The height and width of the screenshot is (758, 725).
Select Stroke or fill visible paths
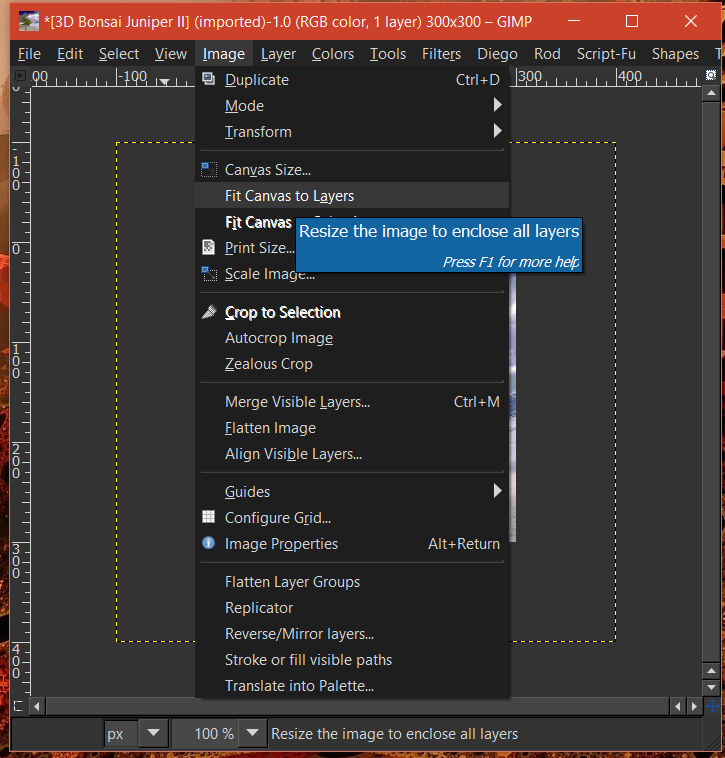point(352,659)
